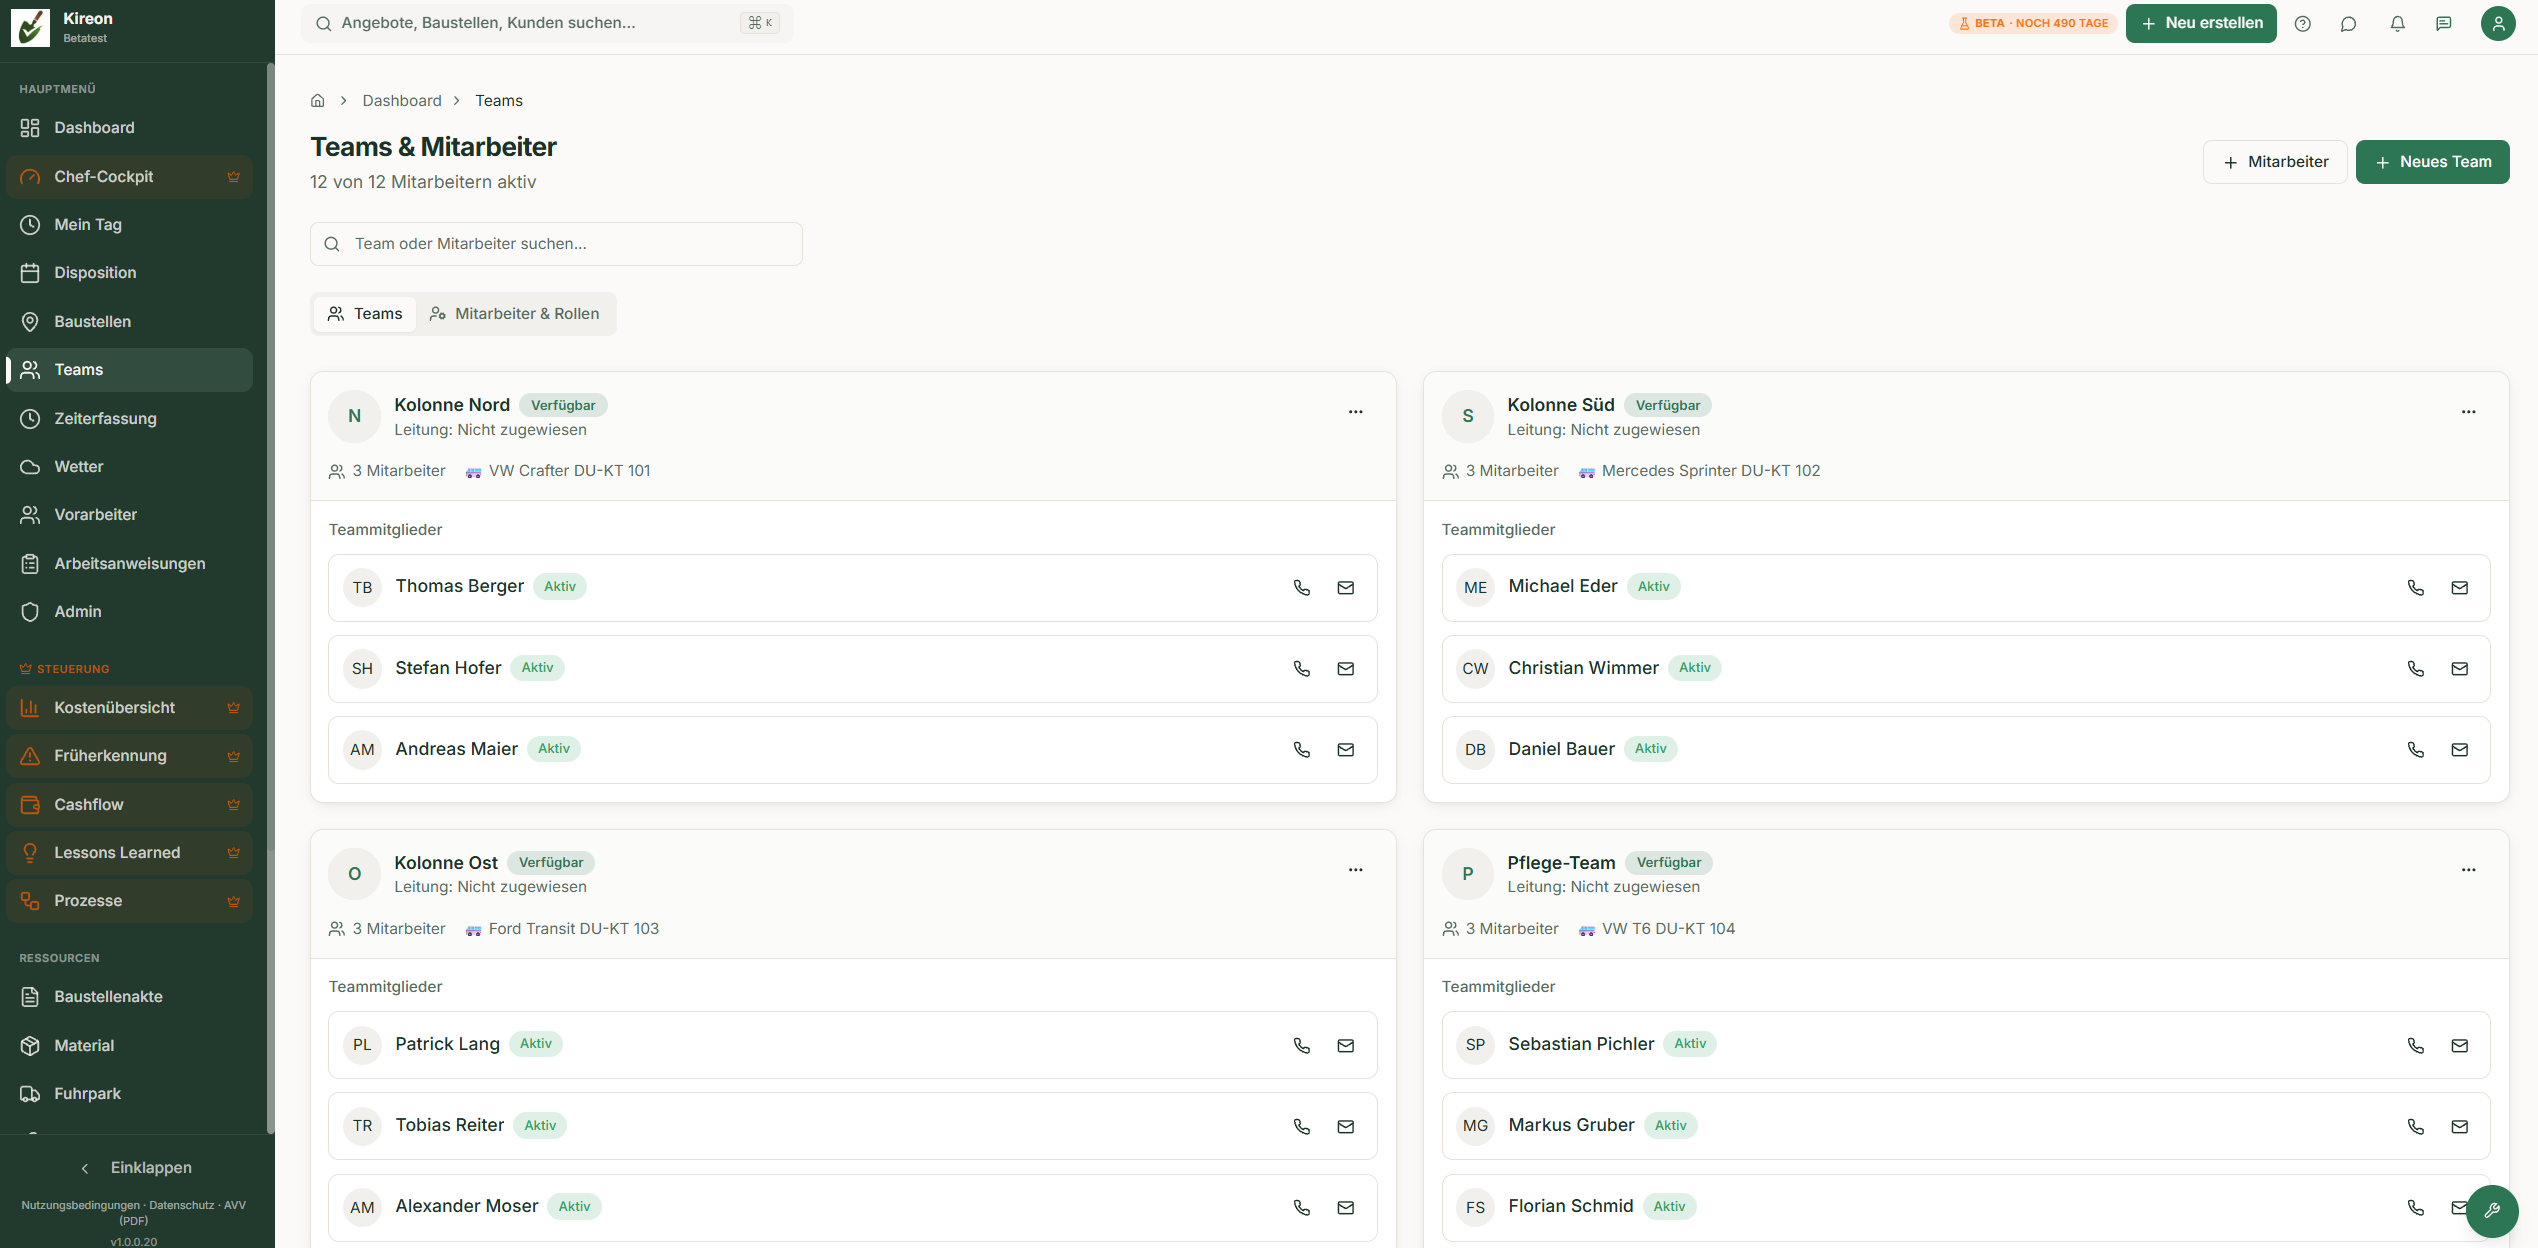The width and height of the screenshot is (2538, 1248).
Task: Email Stefan Hofer via mail icon
Action: [1345, 669]
